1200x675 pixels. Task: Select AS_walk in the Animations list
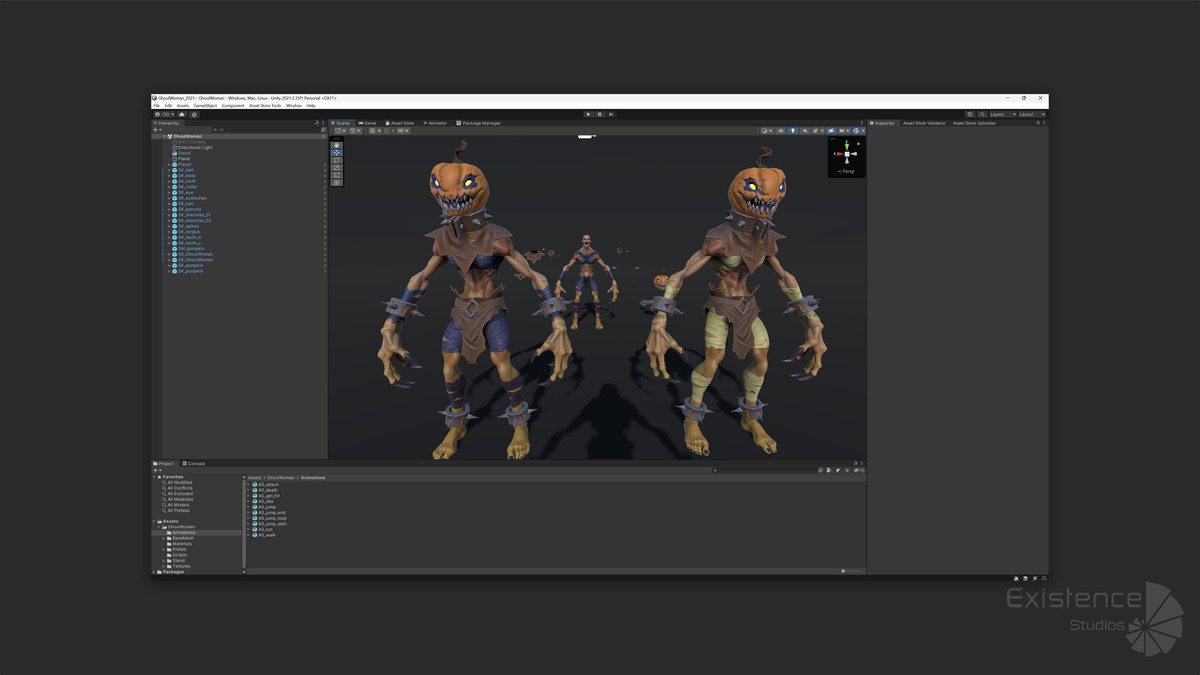266,535
